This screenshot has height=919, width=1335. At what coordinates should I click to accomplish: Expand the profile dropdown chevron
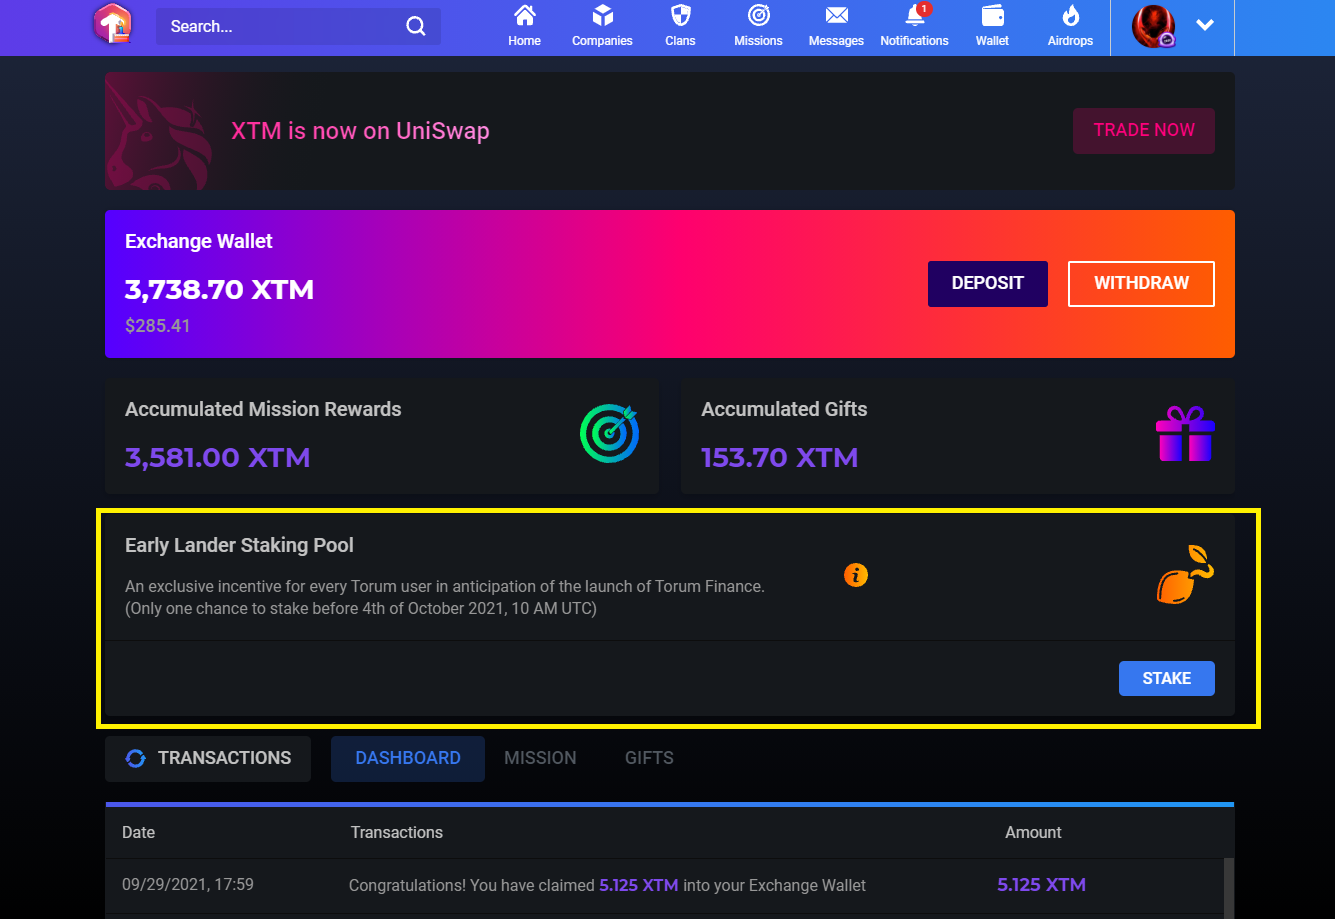[x=1205, y=26]
